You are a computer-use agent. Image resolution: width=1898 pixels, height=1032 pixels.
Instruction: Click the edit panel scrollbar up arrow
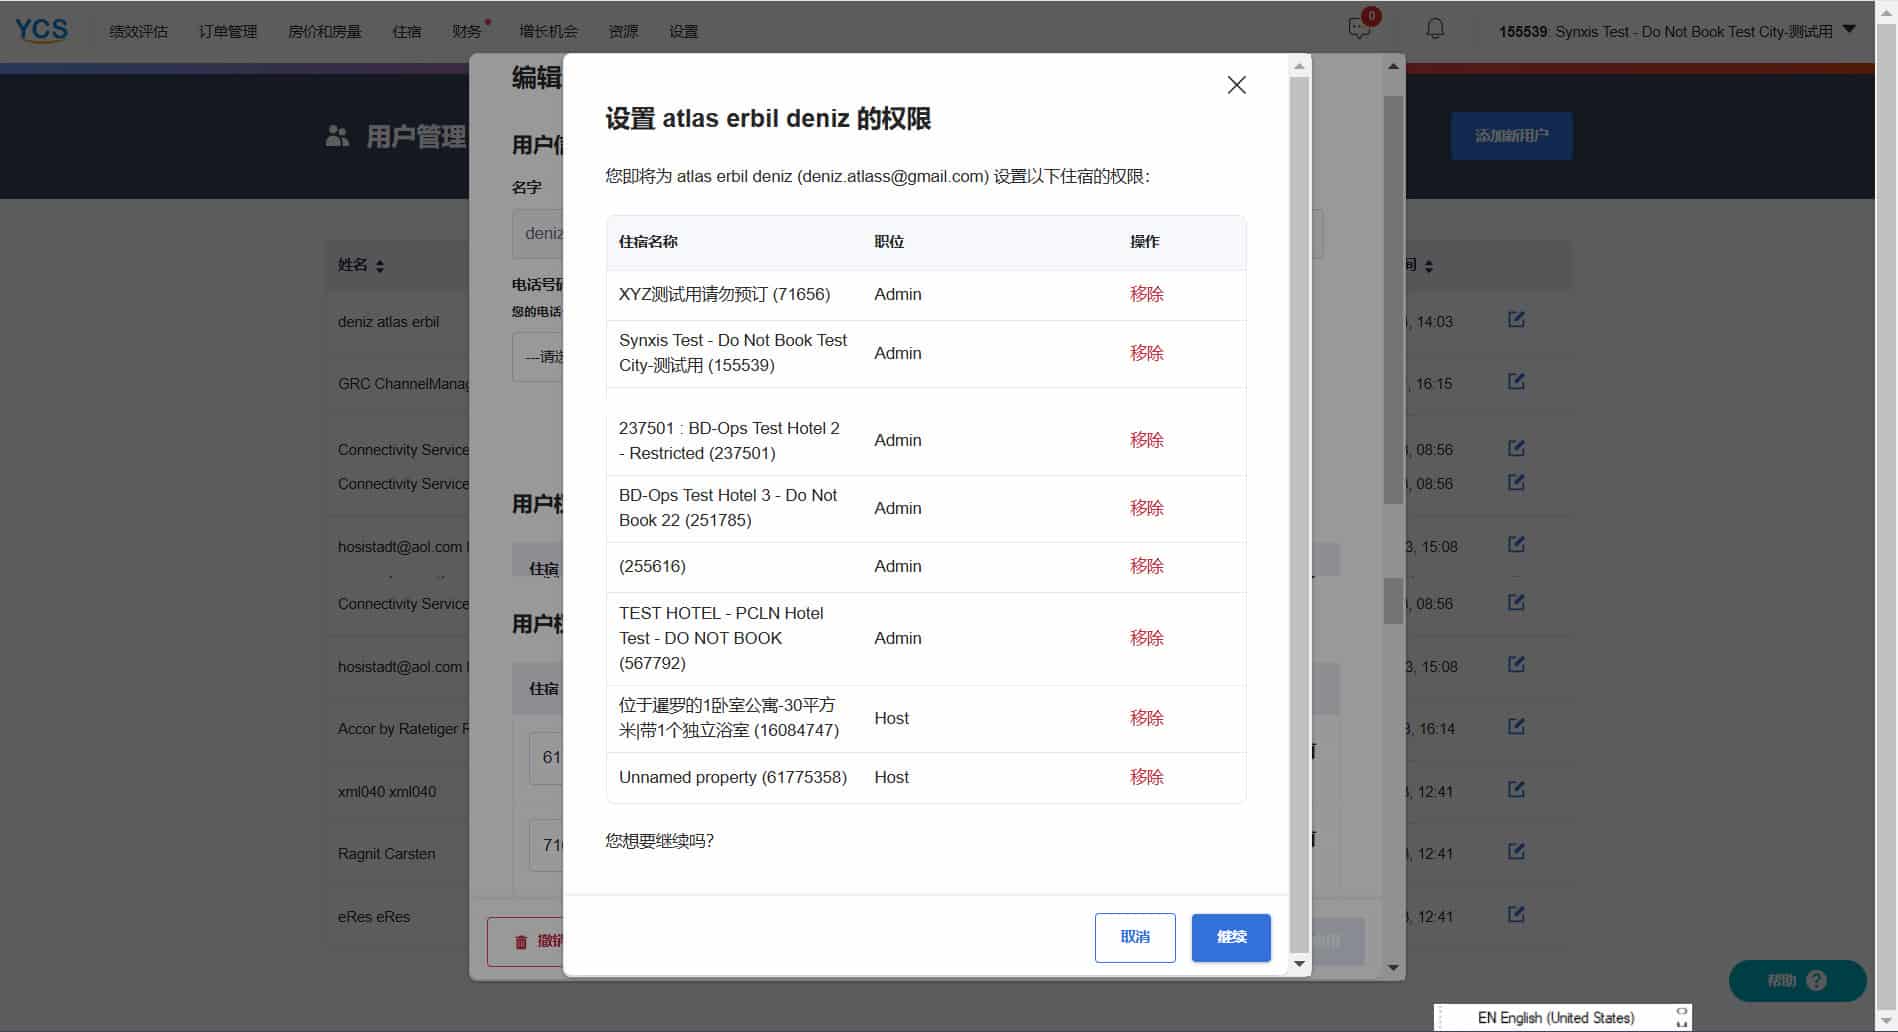[x=1393, y=66]
